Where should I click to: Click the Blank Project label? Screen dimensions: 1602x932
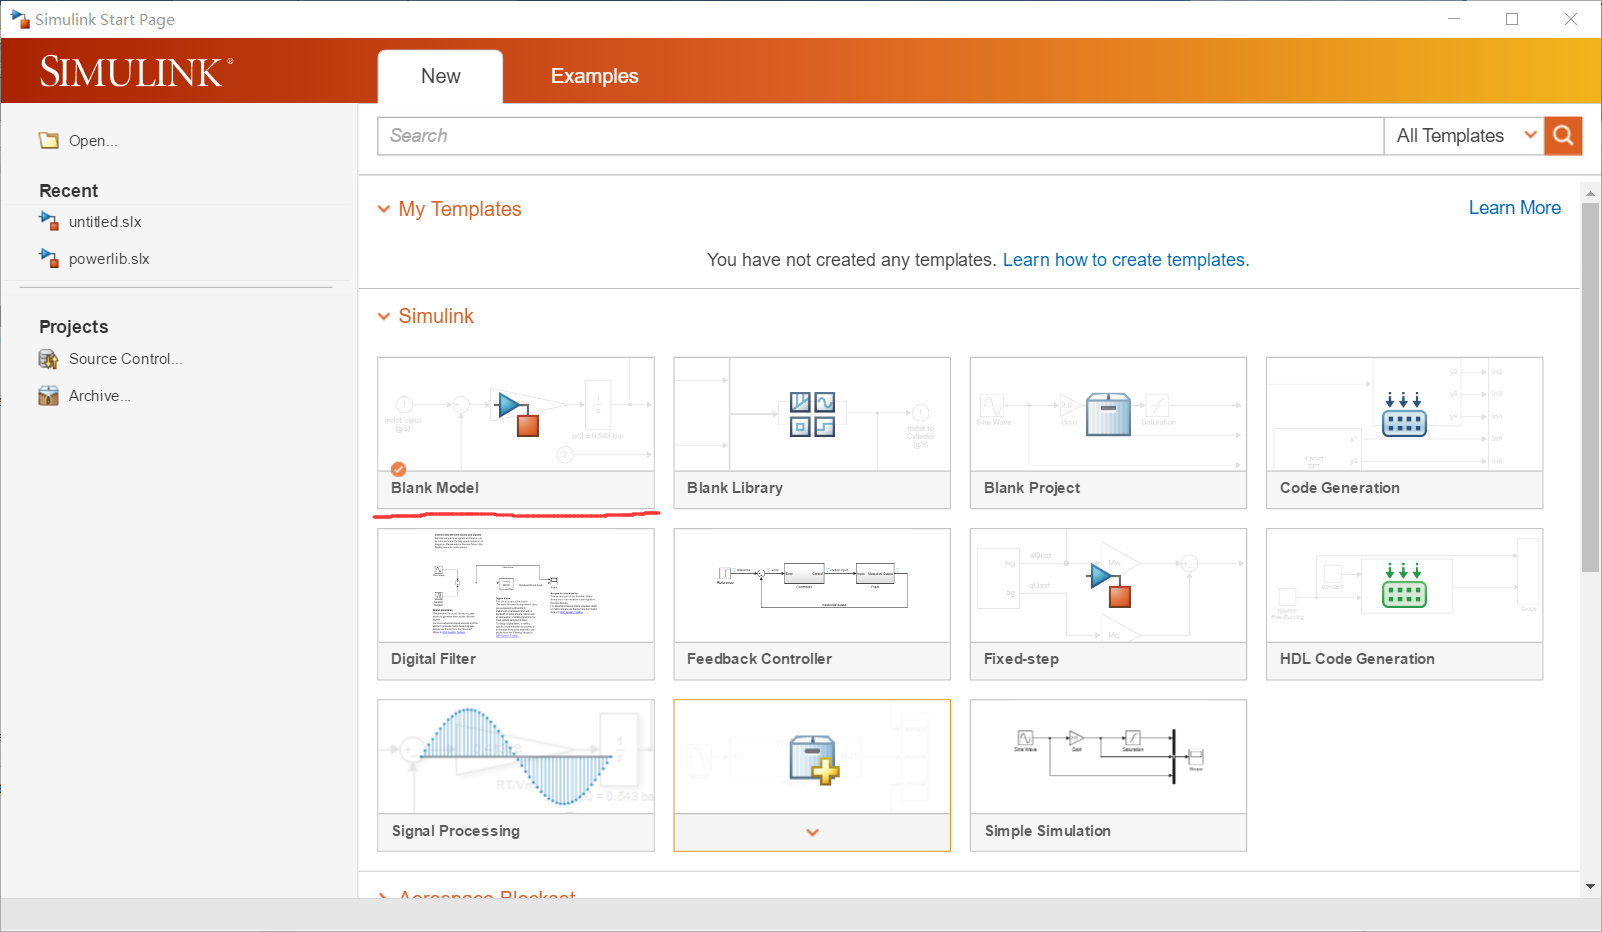tap(1032, 488)
